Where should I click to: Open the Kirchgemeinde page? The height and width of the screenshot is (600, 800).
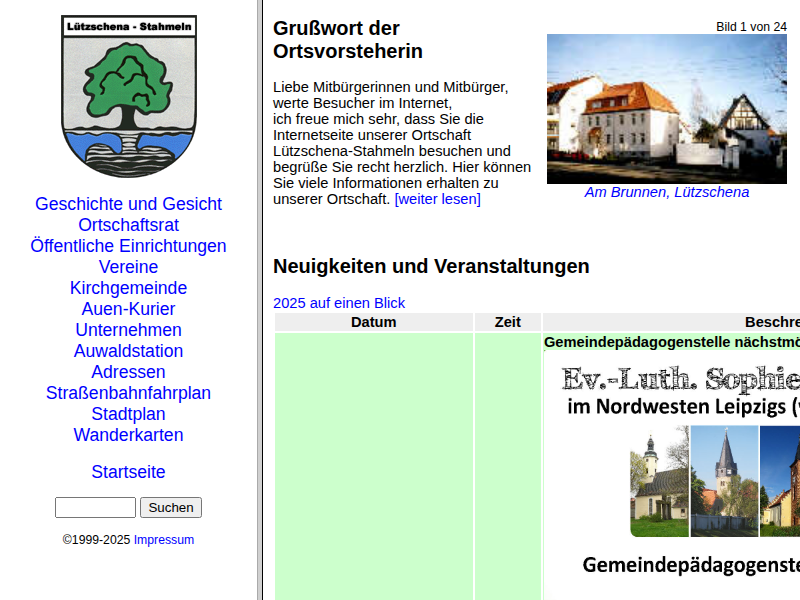tap(128, 288)
